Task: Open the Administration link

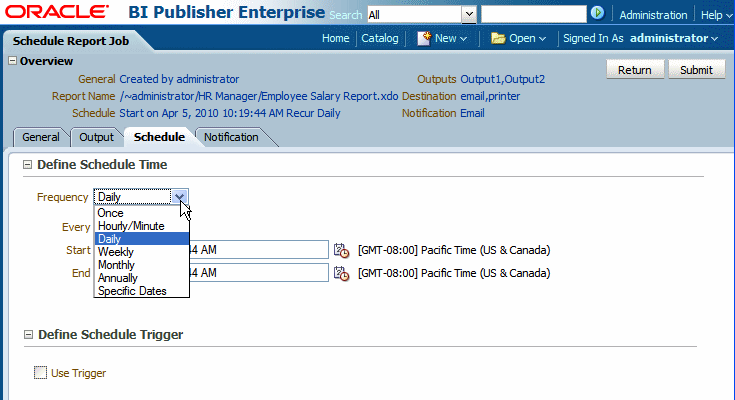Action: pos(653,15)
